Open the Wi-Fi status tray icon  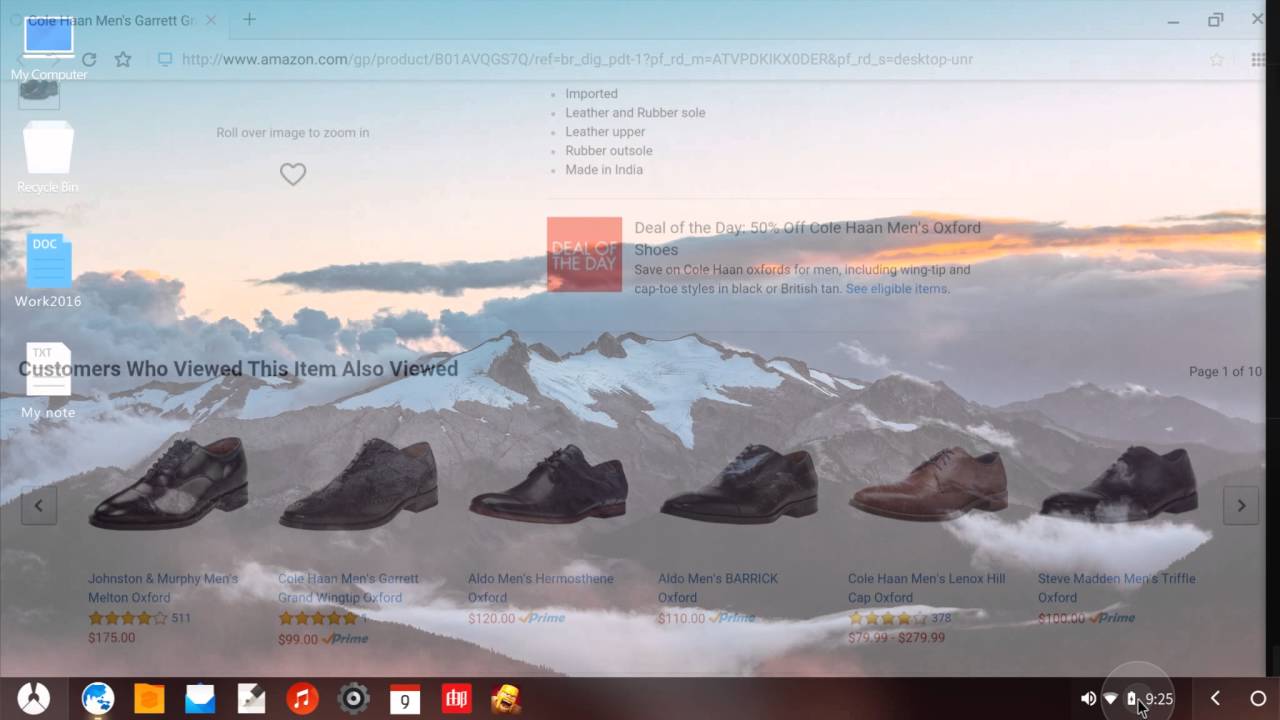click(1110, 699)
